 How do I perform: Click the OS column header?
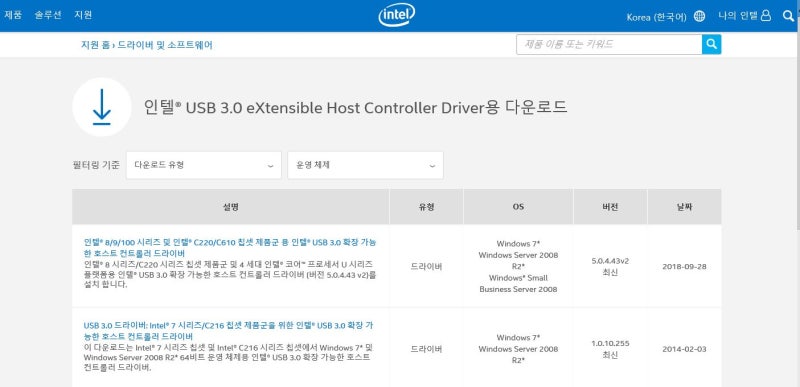click(518, 207)
